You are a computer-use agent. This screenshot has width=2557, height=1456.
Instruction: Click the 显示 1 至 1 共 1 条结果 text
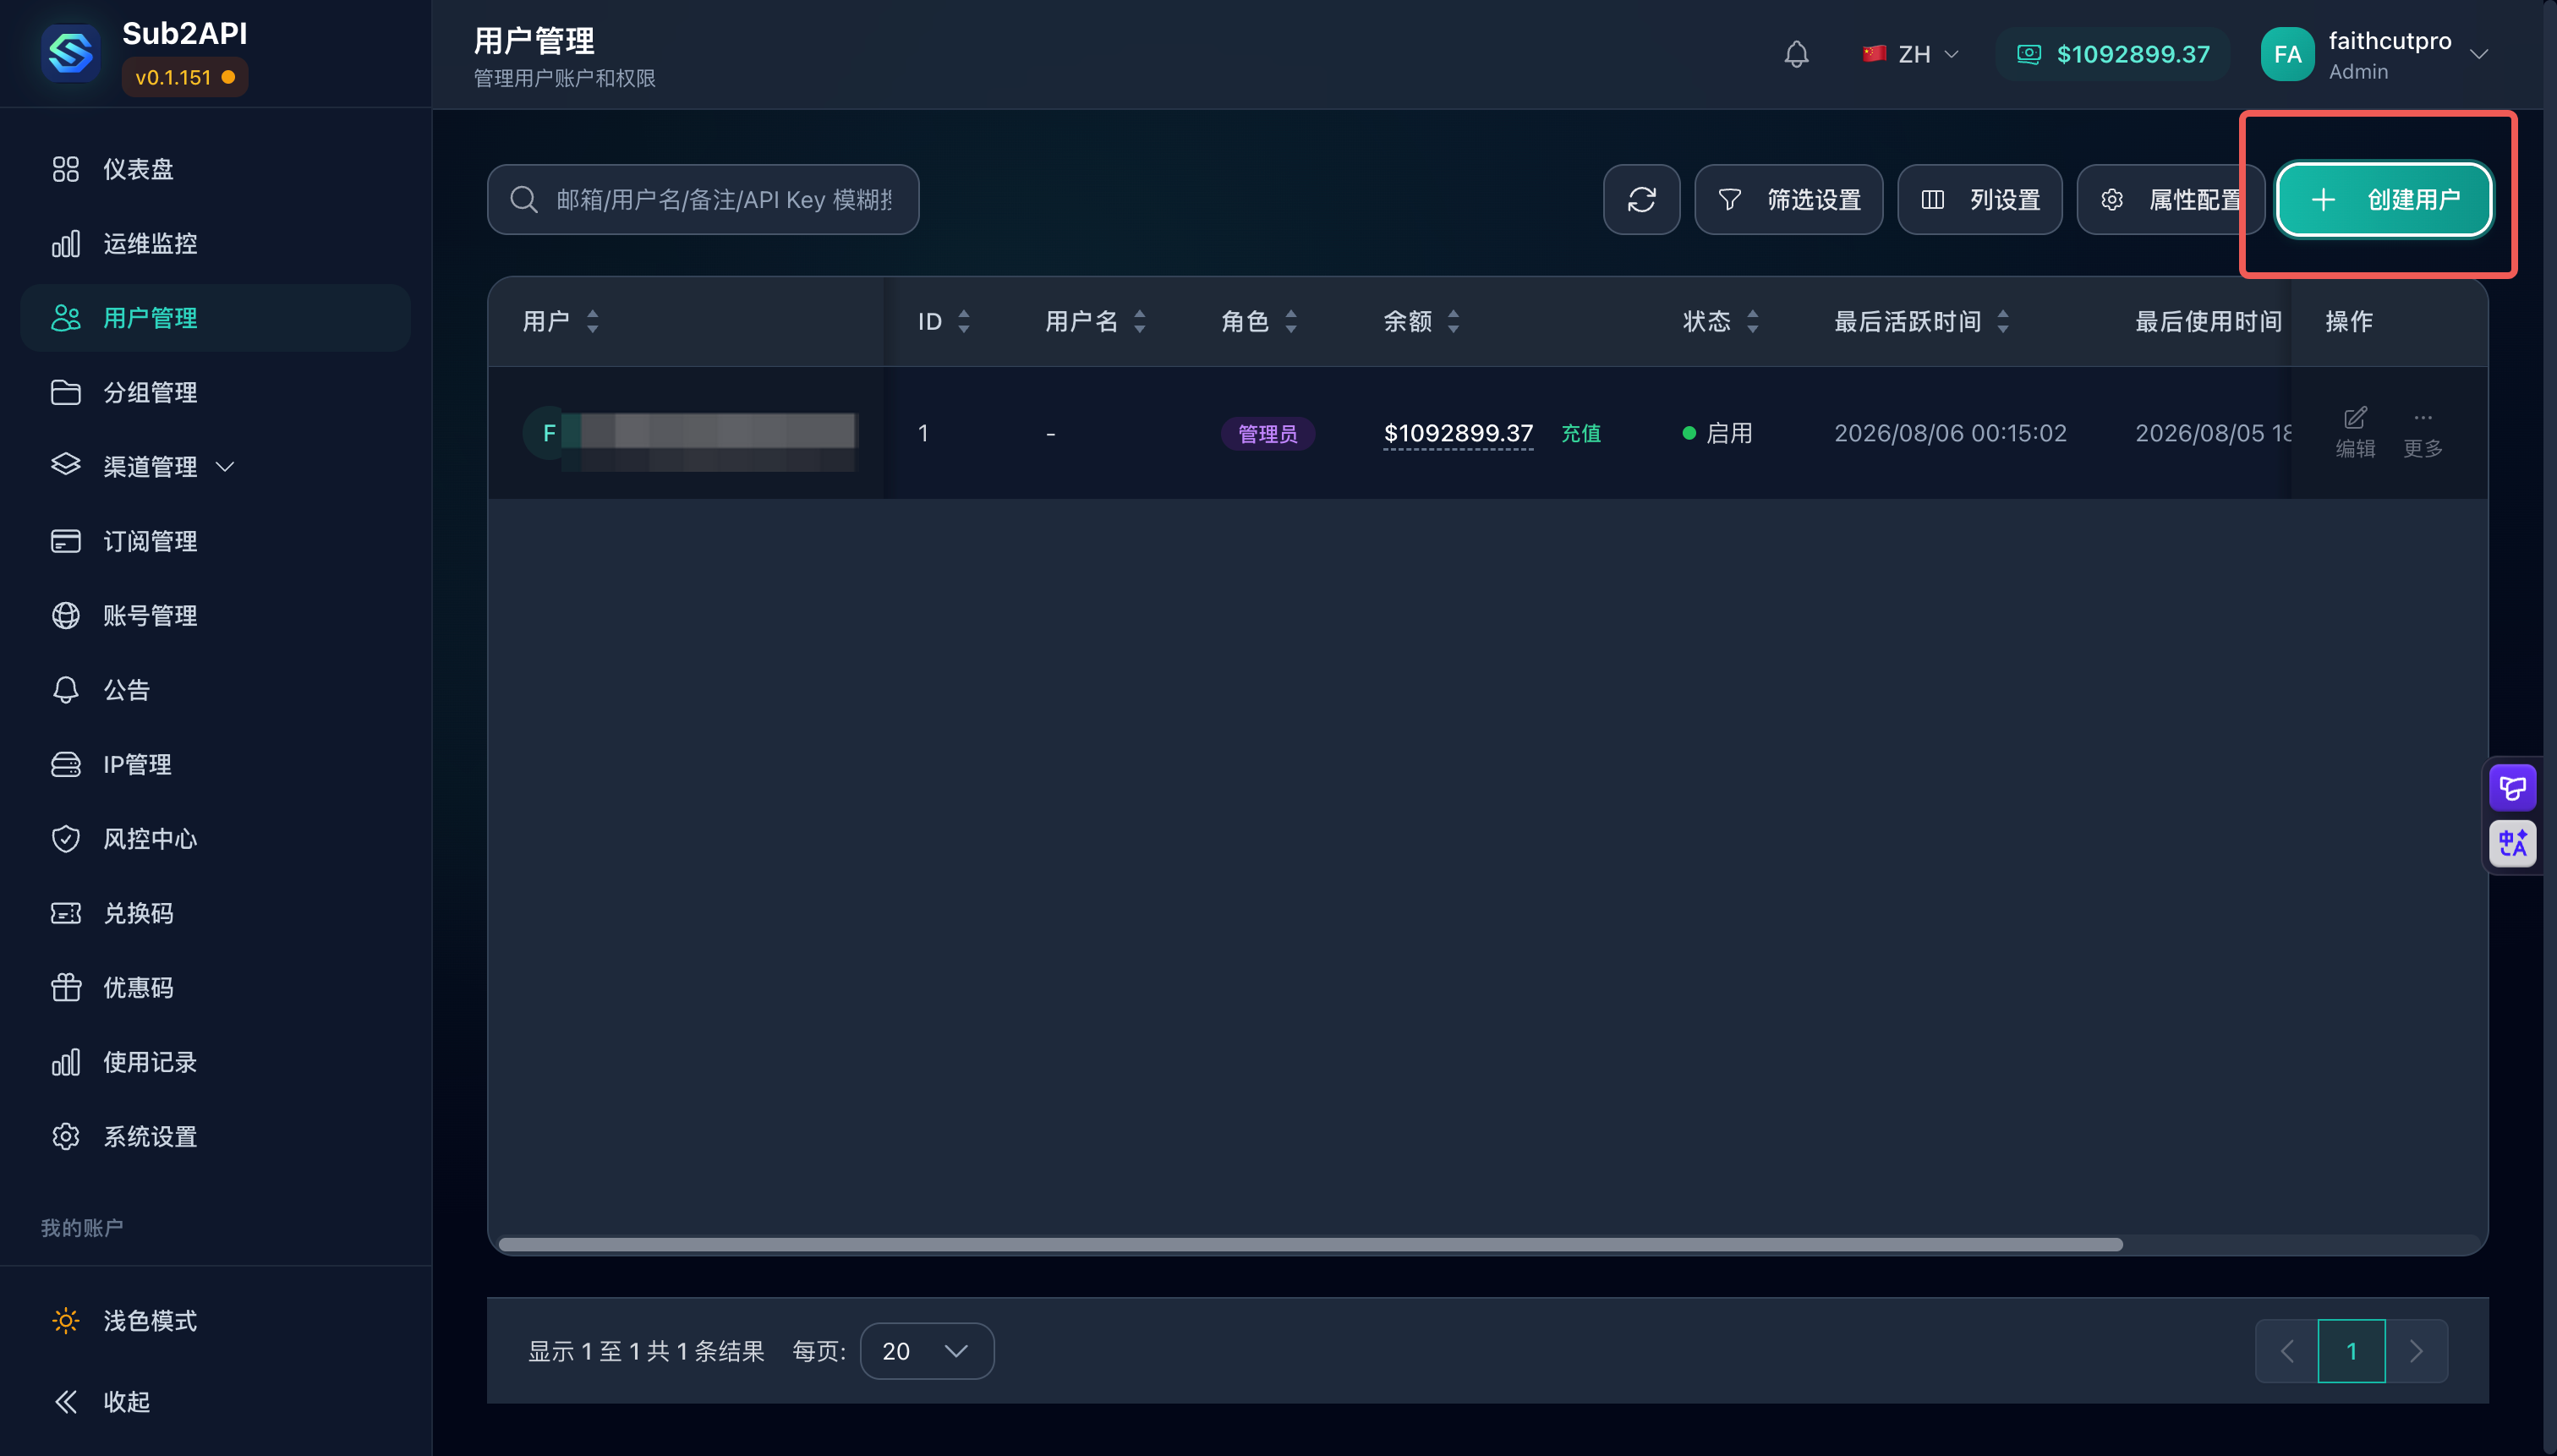tap(646, 1351)
